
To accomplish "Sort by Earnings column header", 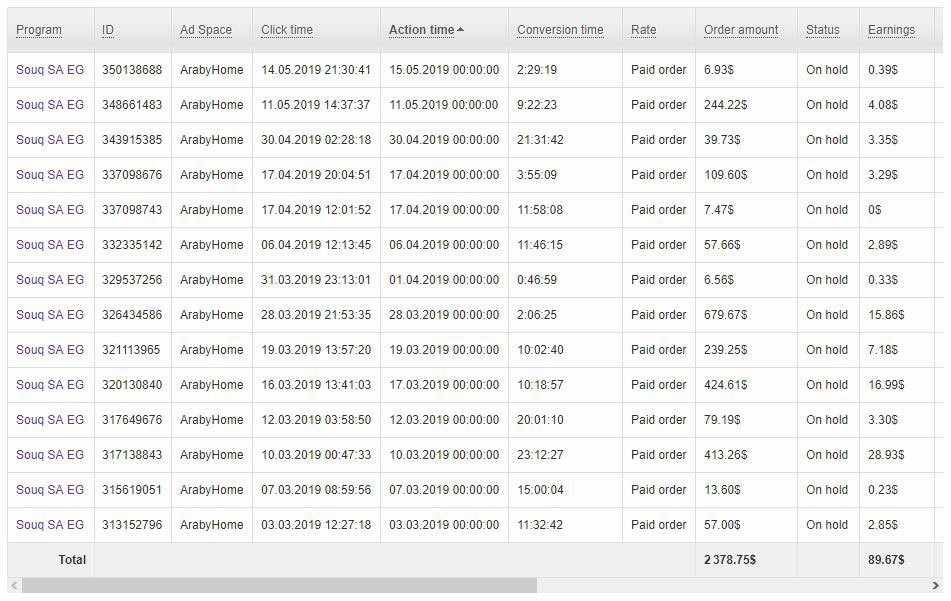I will click(x=891, y=30).
